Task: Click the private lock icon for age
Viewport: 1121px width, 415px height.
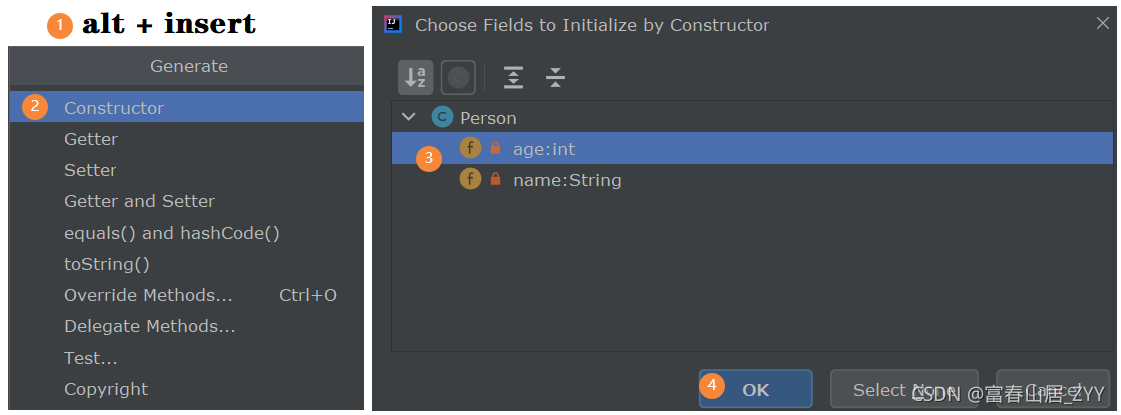Action: (x=495, y=148)
